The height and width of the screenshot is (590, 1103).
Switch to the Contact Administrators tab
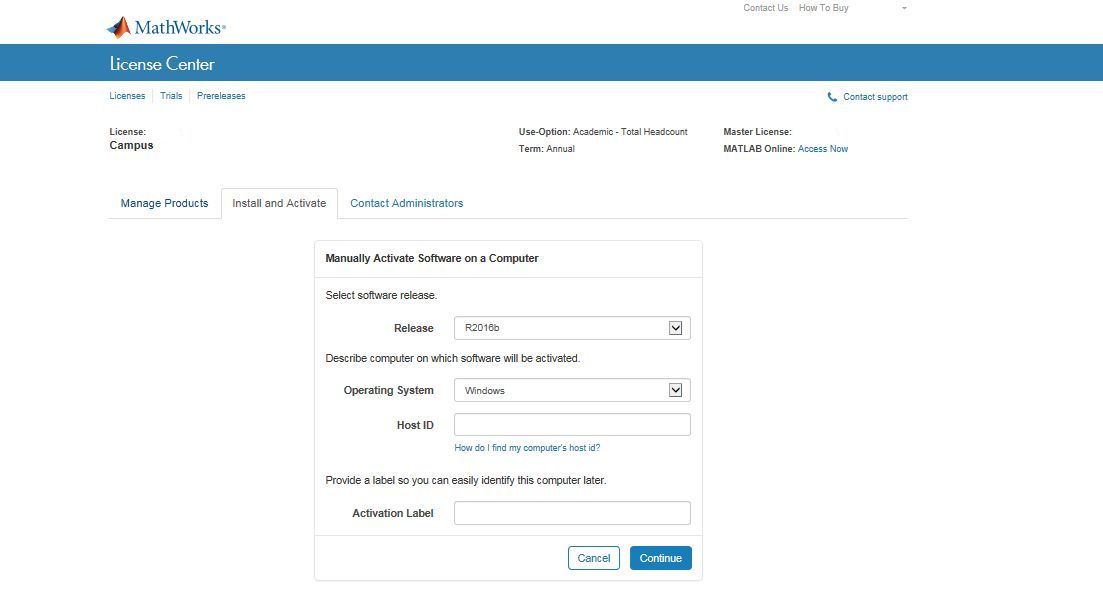[406, 203]
